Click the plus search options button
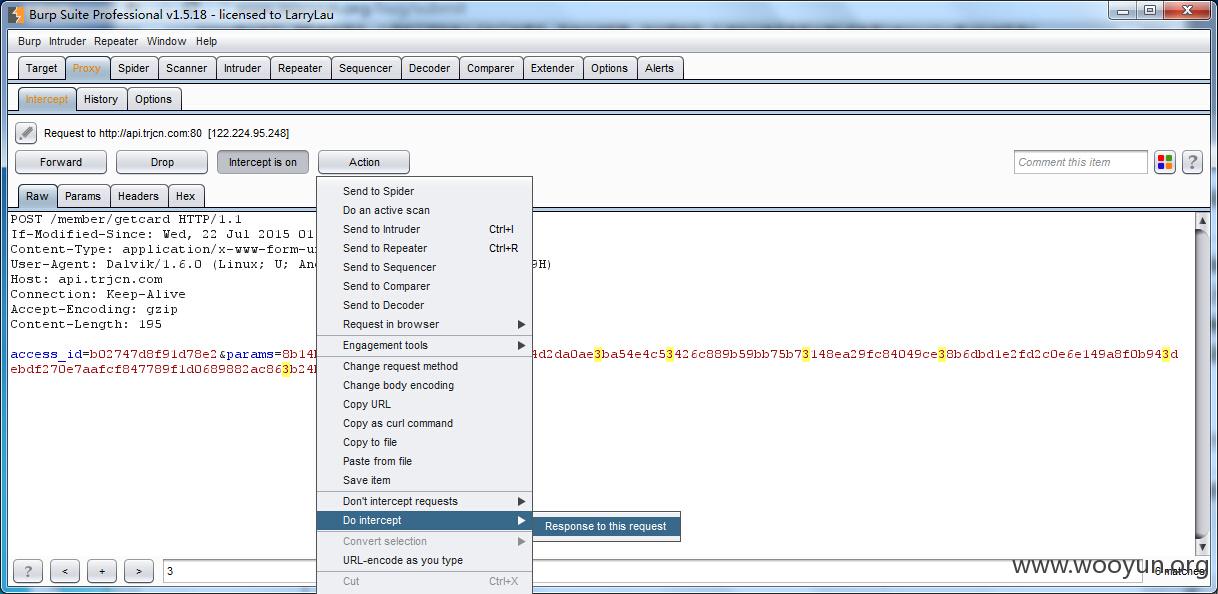This screenshot has height=594, width=1218. (x=102, y=571)
